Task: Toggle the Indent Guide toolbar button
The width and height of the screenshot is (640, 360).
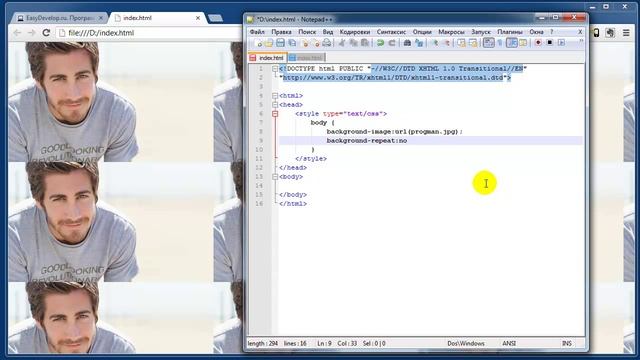Action: (x=511, y=43)
